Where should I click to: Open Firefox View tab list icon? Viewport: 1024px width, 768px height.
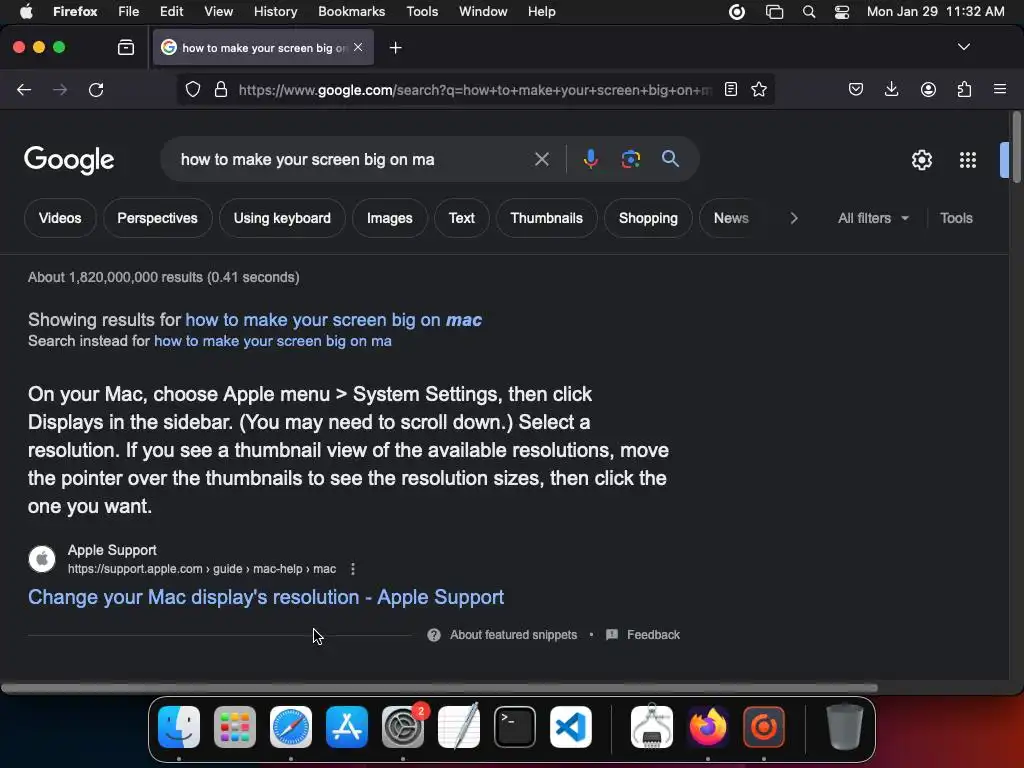(126, 47)
